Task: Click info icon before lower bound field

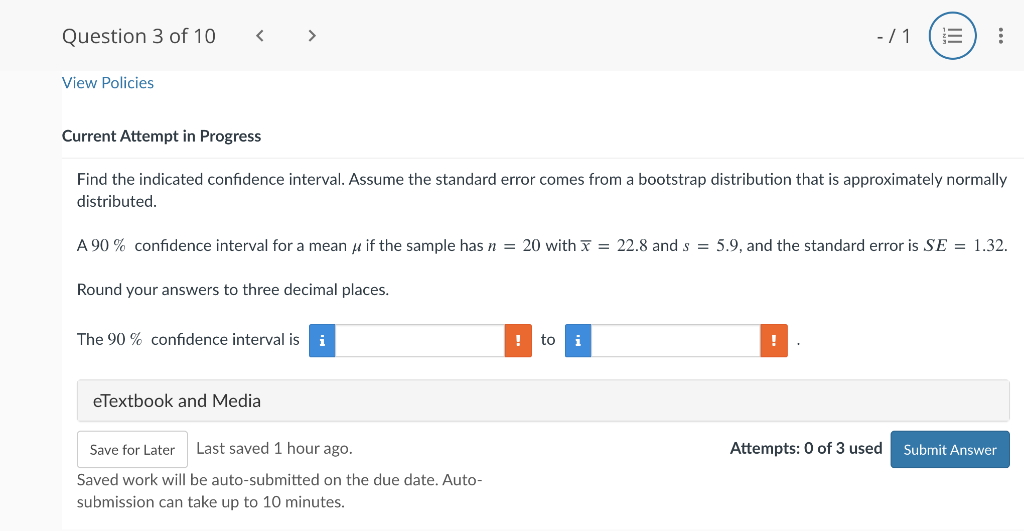Action: [321, 340]
